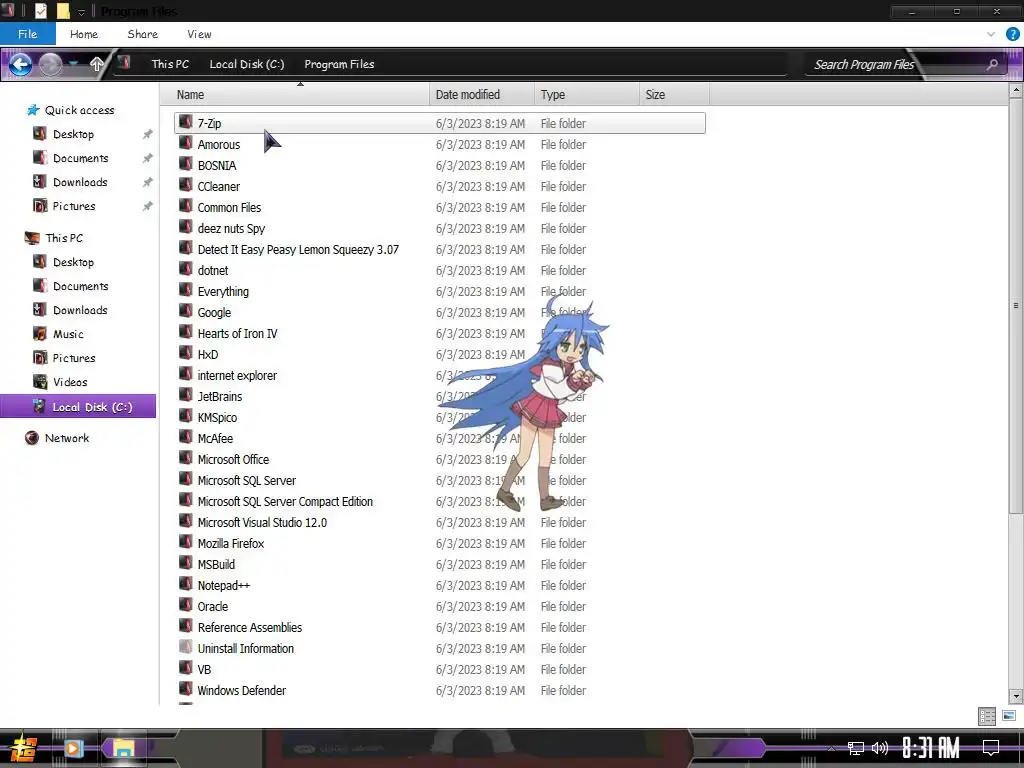Open Documents under Quick access
The image size is (1024, 768).
coord(80,158)
